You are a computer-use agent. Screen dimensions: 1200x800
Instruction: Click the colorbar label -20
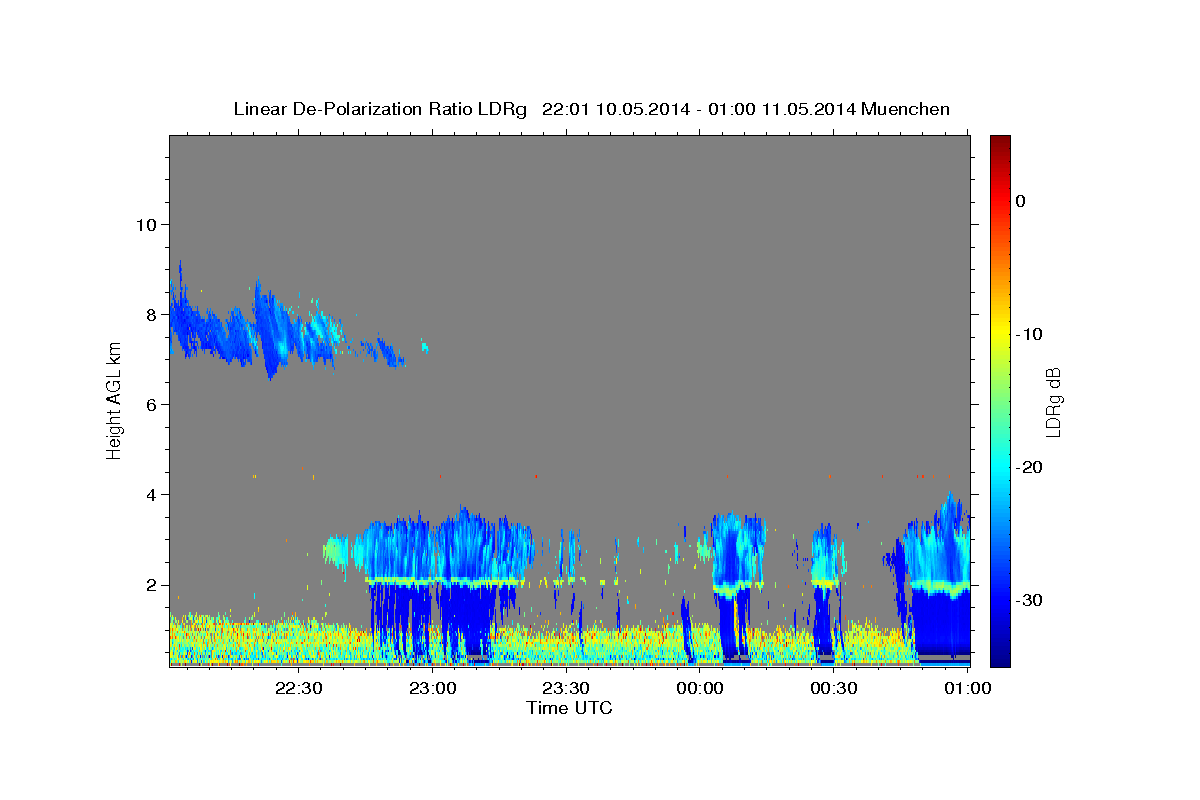tap(1030, 467)
